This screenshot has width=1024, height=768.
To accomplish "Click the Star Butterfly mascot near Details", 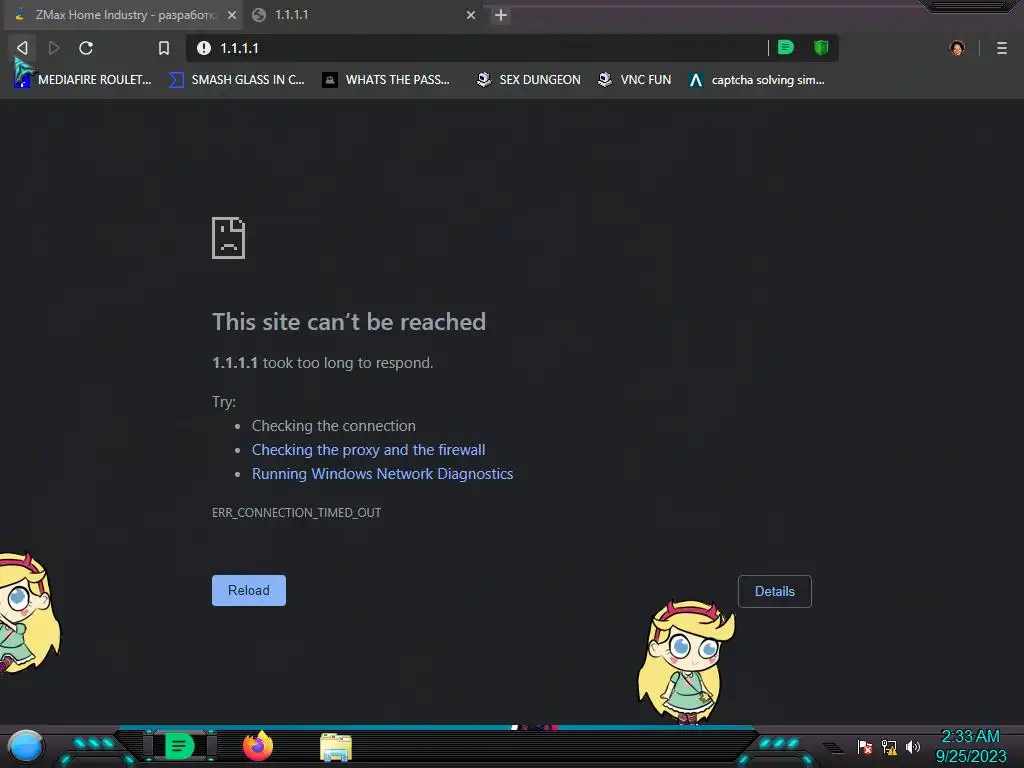I will tap(686, 662).
